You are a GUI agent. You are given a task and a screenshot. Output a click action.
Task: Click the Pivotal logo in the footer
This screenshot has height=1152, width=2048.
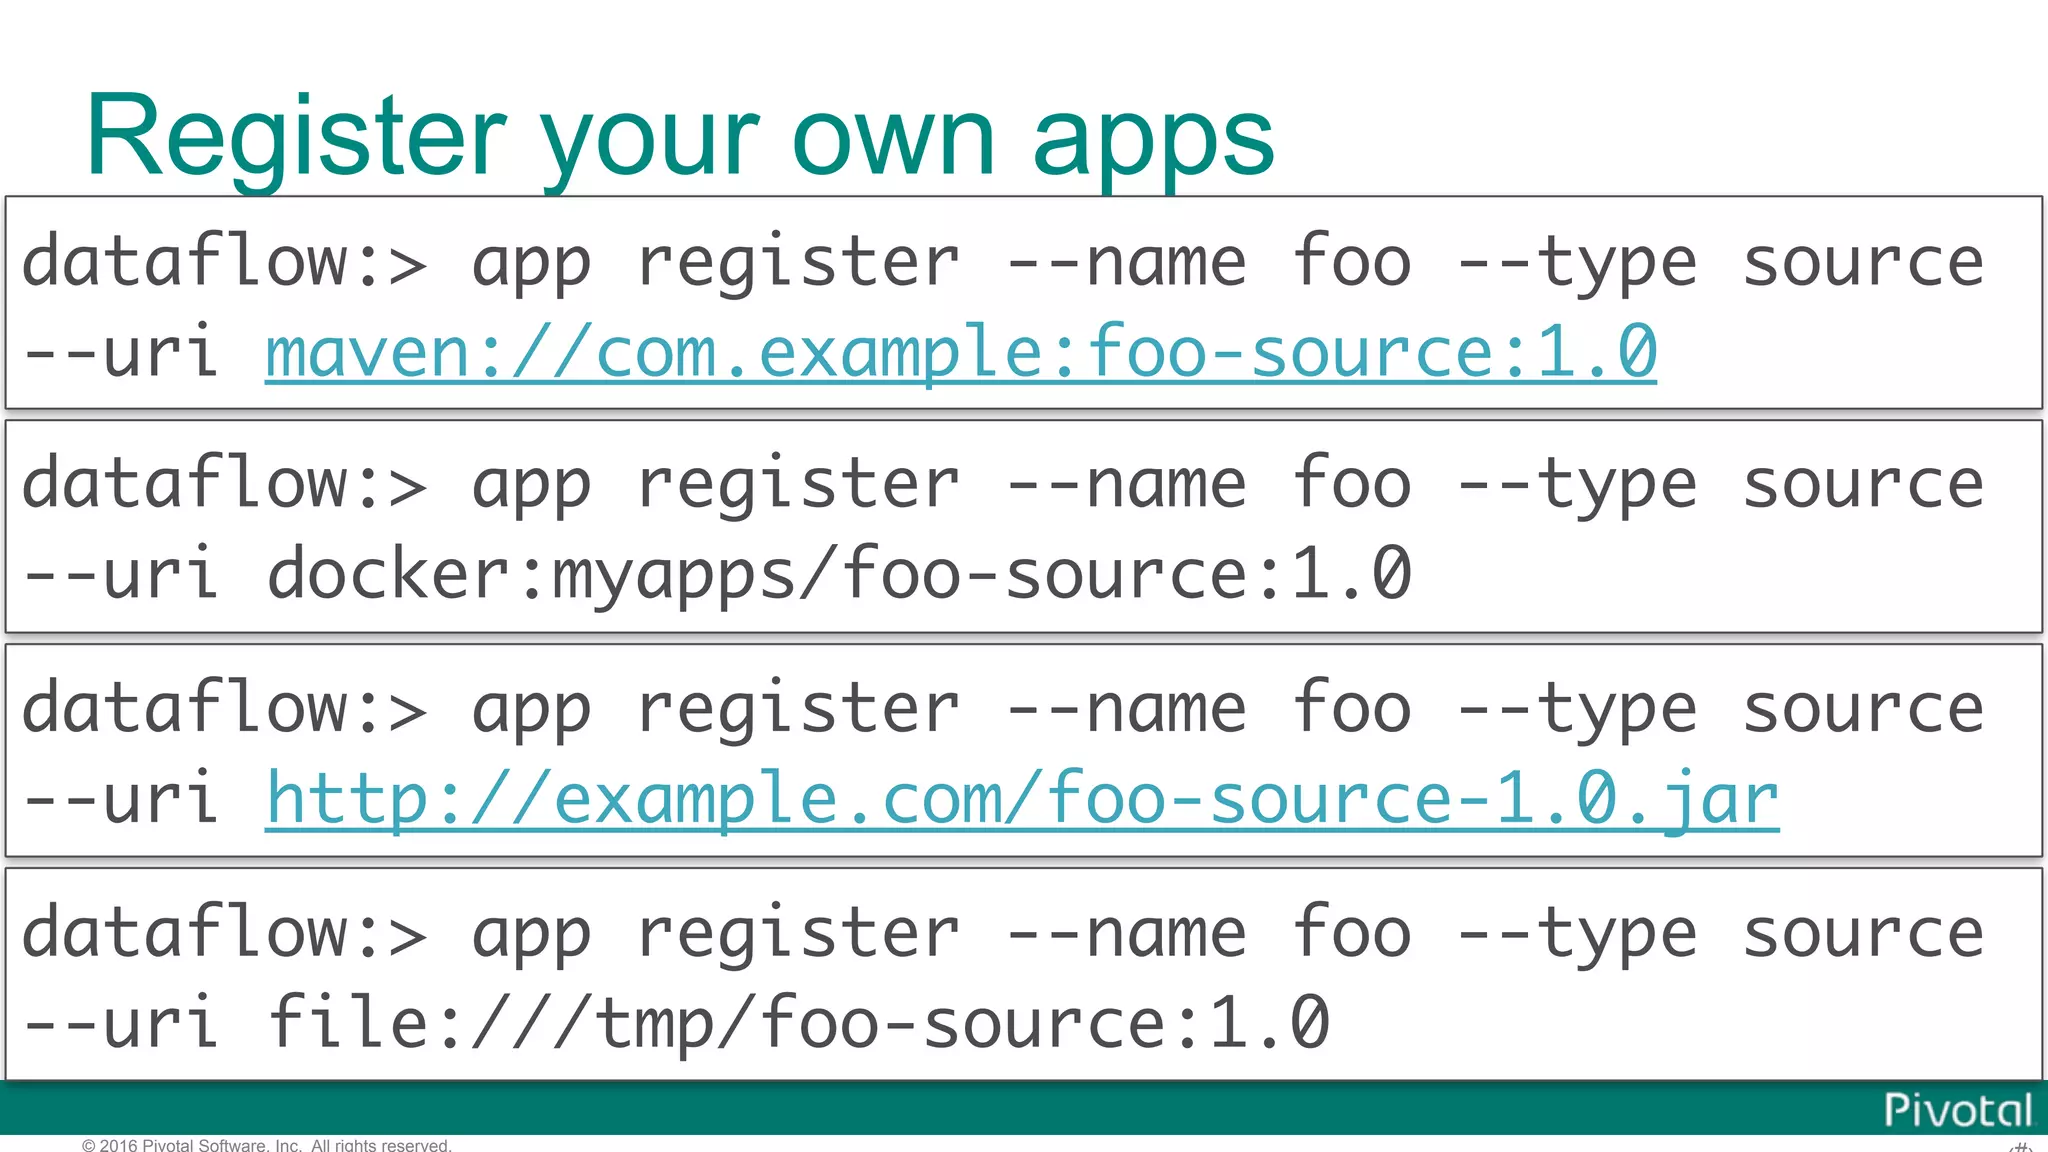1957,1110
